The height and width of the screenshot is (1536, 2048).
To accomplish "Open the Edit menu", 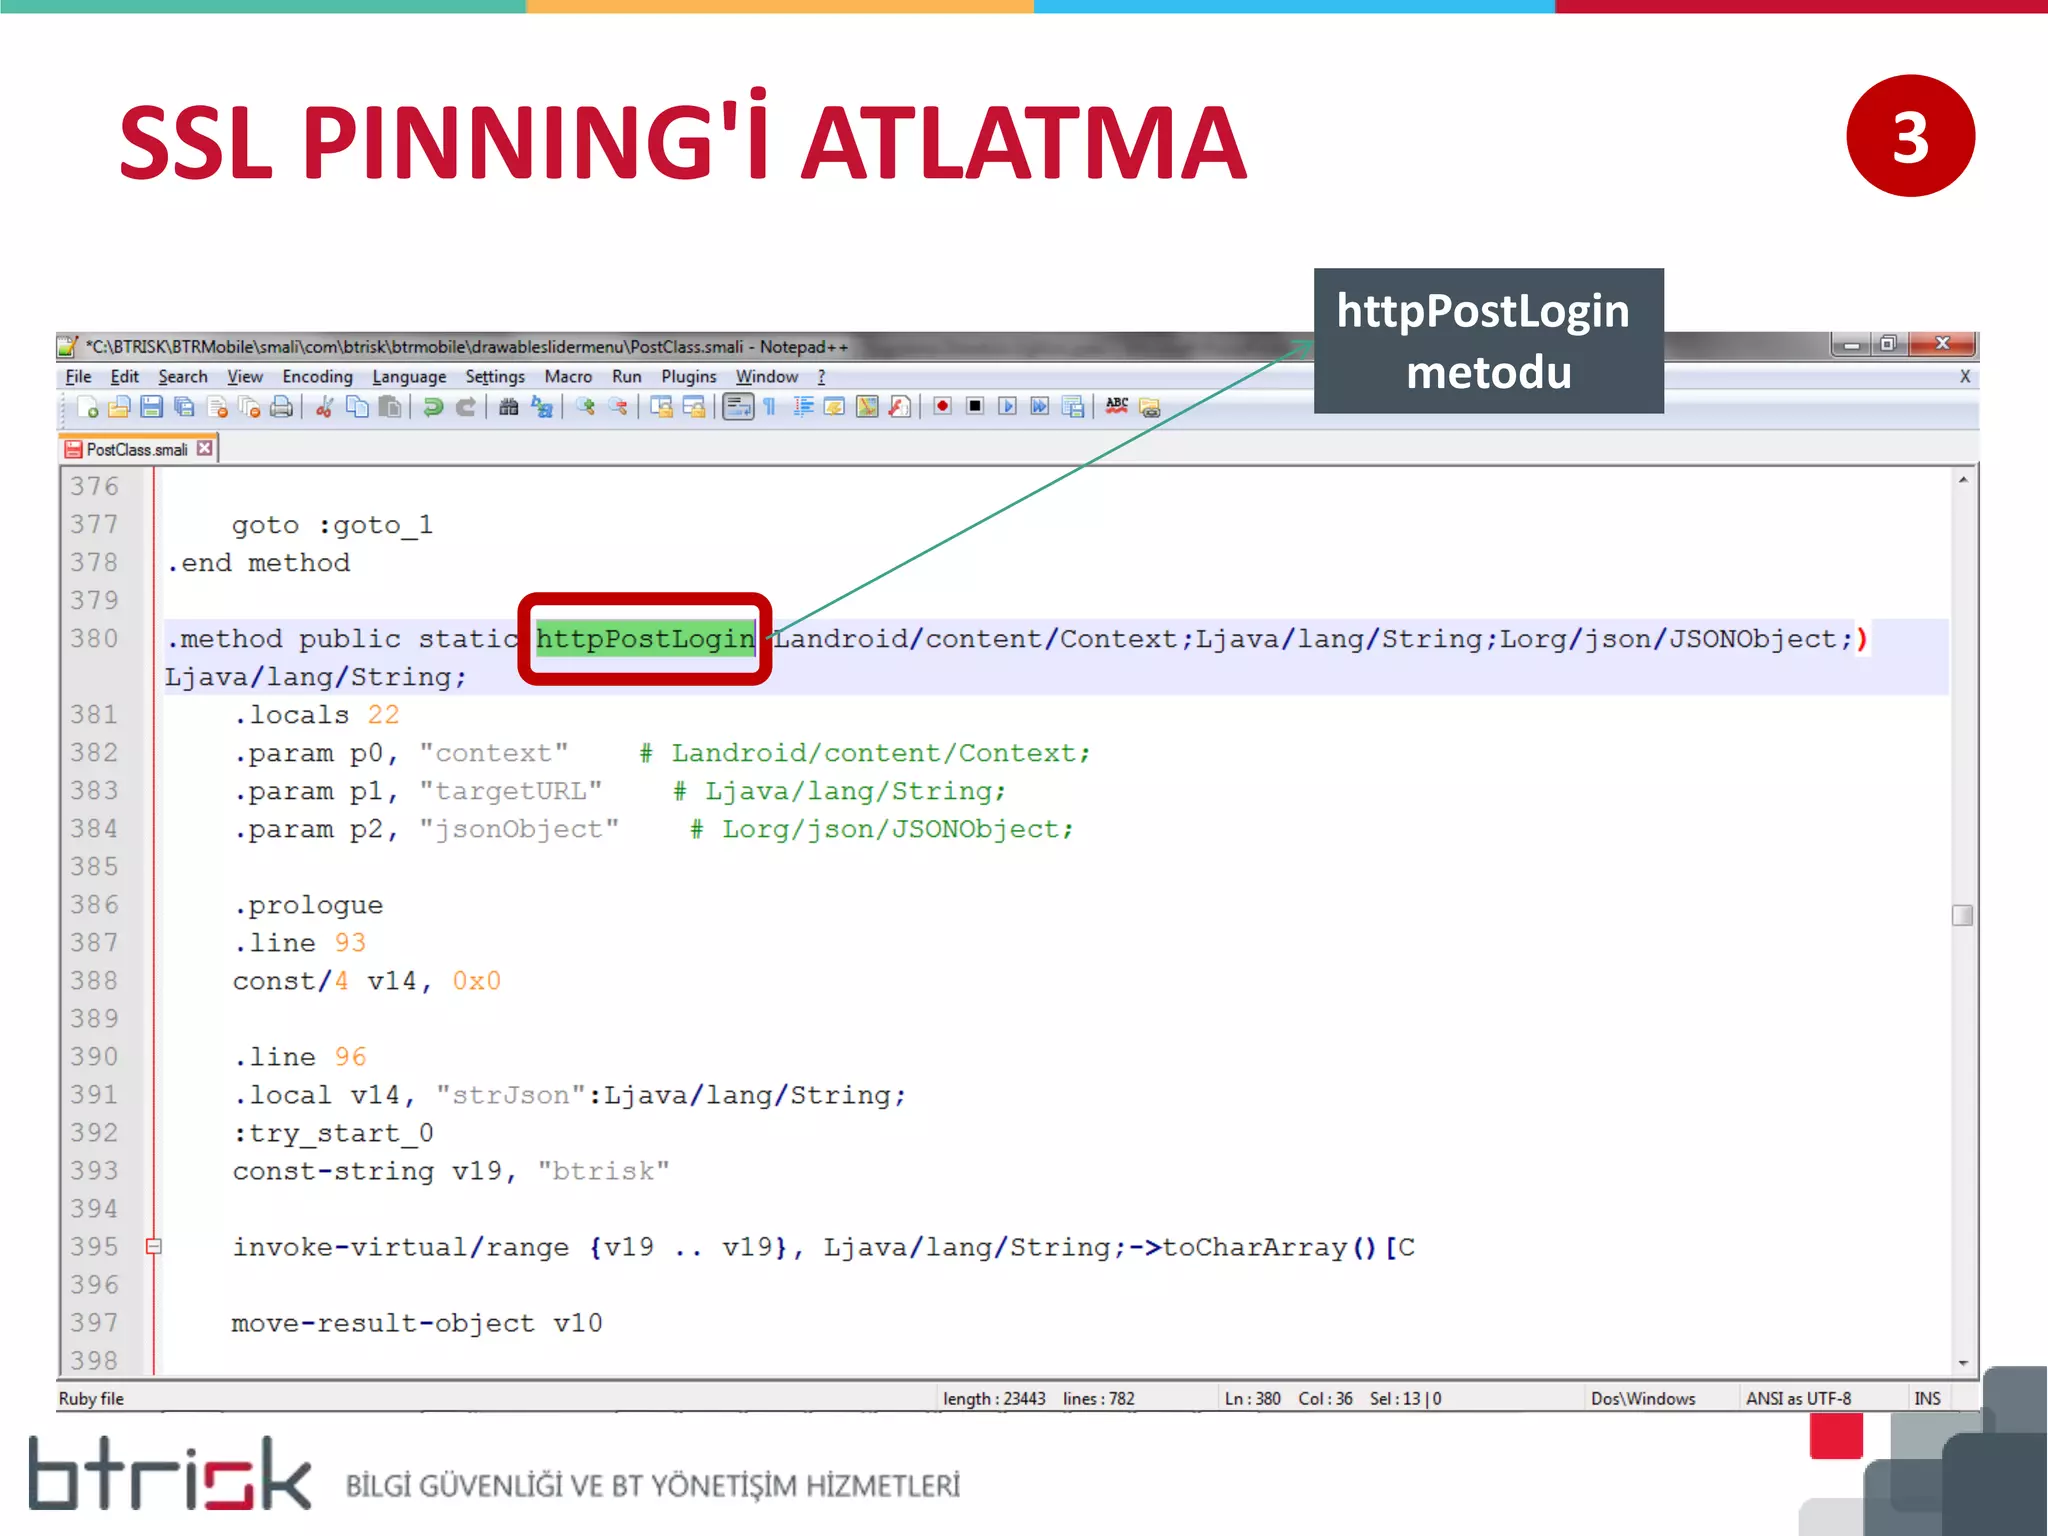I will click(124, 377).
